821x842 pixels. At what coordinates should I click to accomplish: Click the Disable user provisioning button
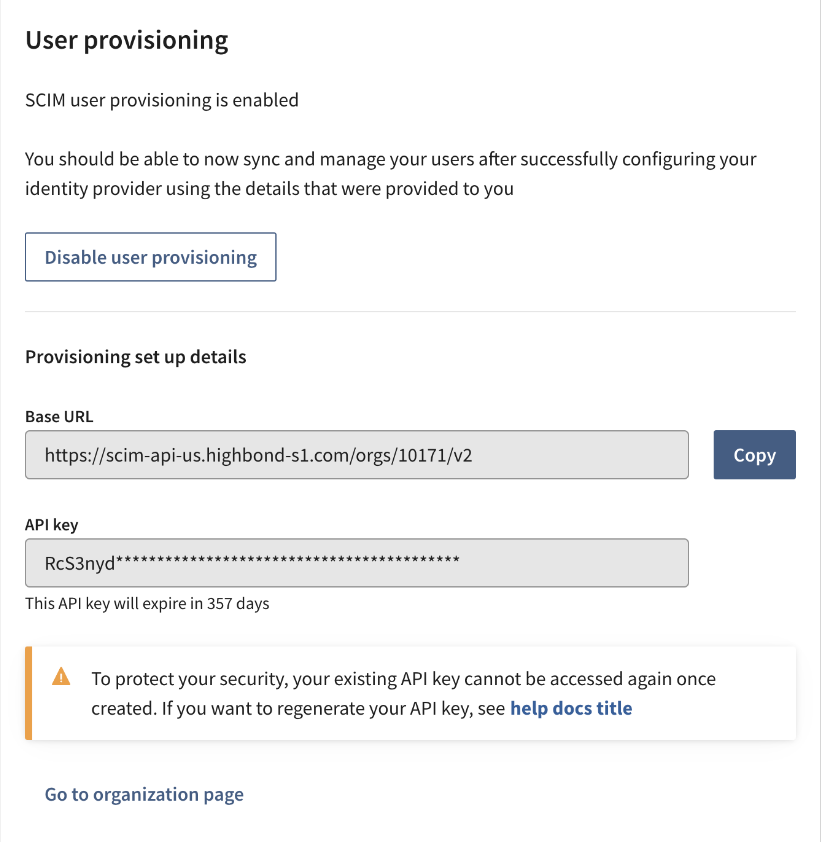pyautogui.click(x=150, y=257)
